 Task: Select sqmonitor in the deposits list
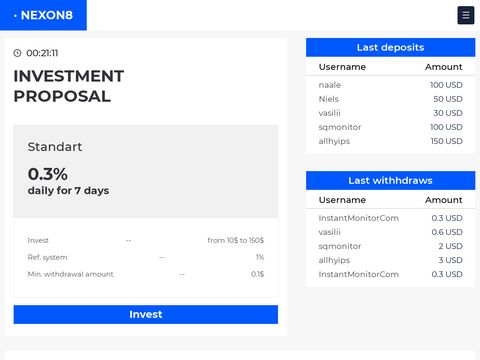[340, 127]
